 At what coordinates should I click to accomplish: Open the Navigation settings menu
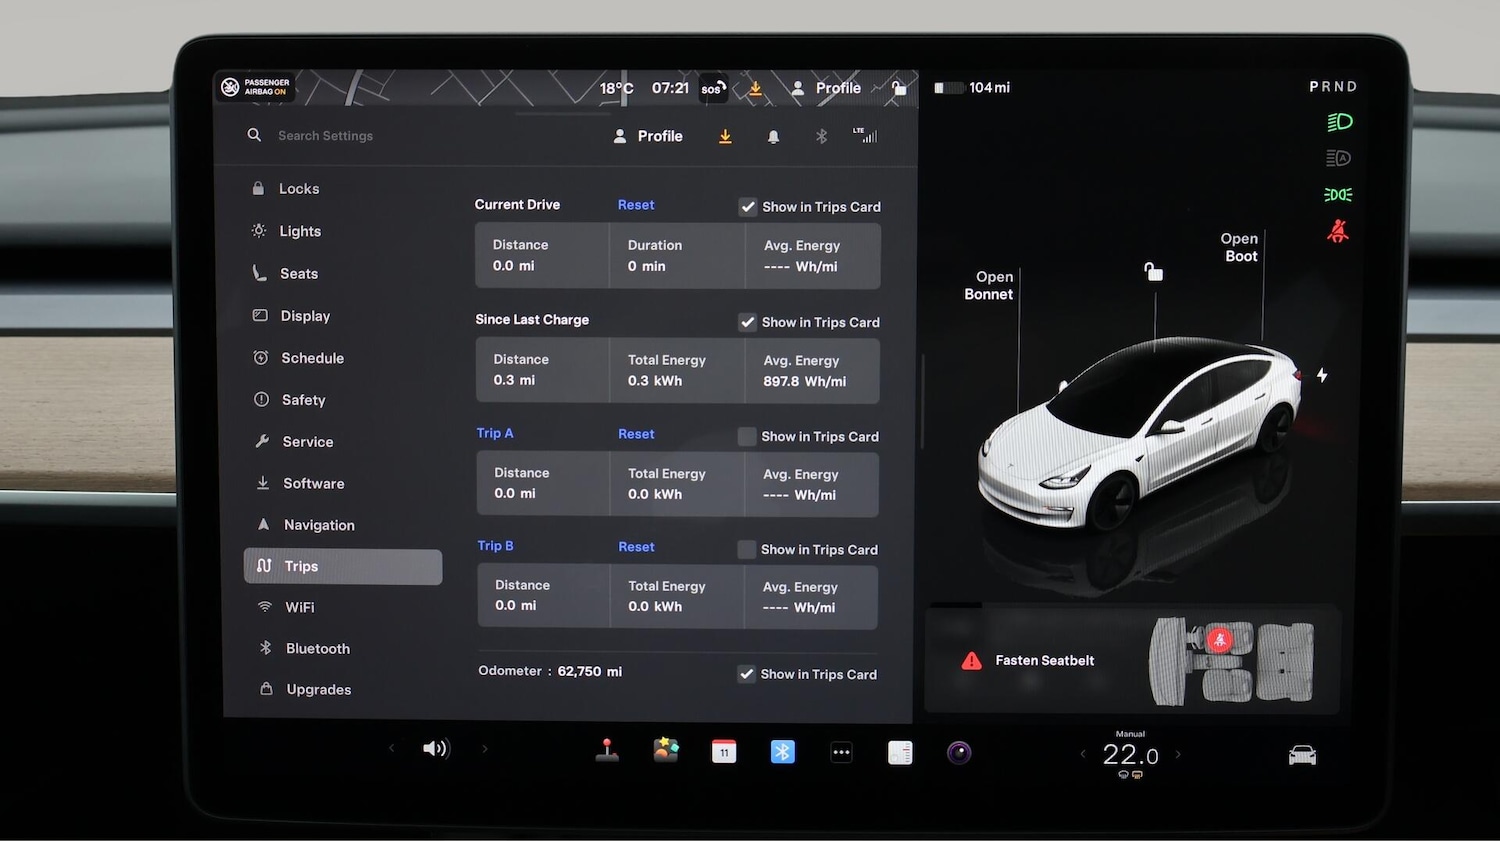[x=318, y=525]
